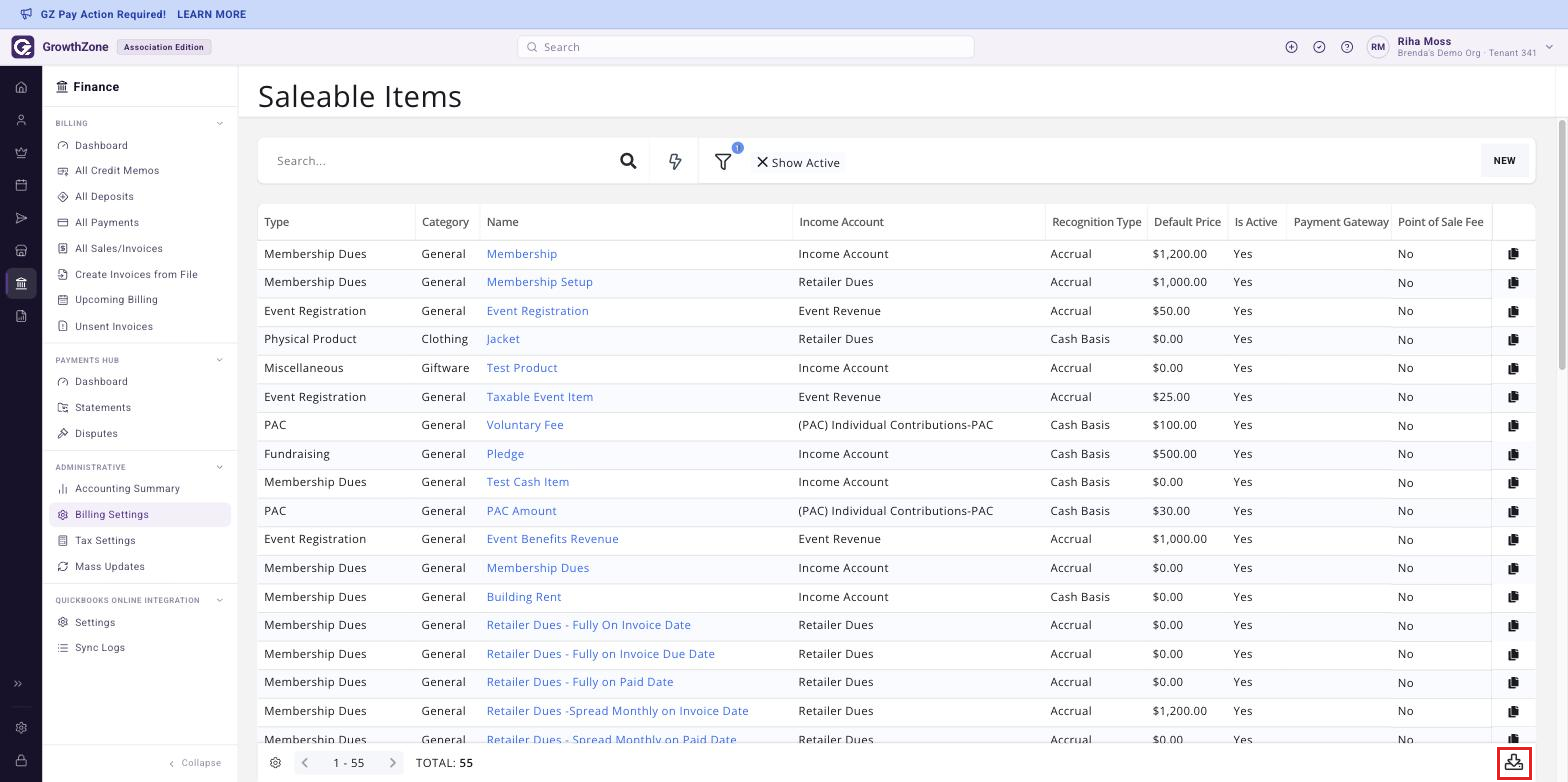Open the communications send icon in rail
The height and width of the screenshot is (782, 1568).
point(21,218)
